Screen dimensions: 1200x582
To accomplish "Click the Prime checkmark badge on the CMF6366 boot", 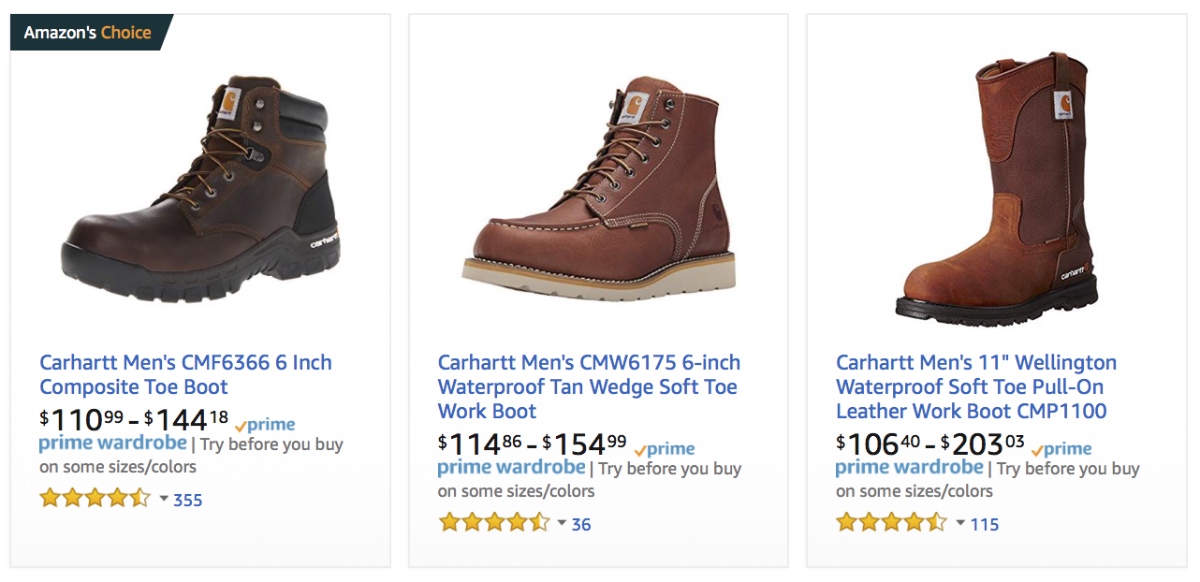I will [265, 423].
